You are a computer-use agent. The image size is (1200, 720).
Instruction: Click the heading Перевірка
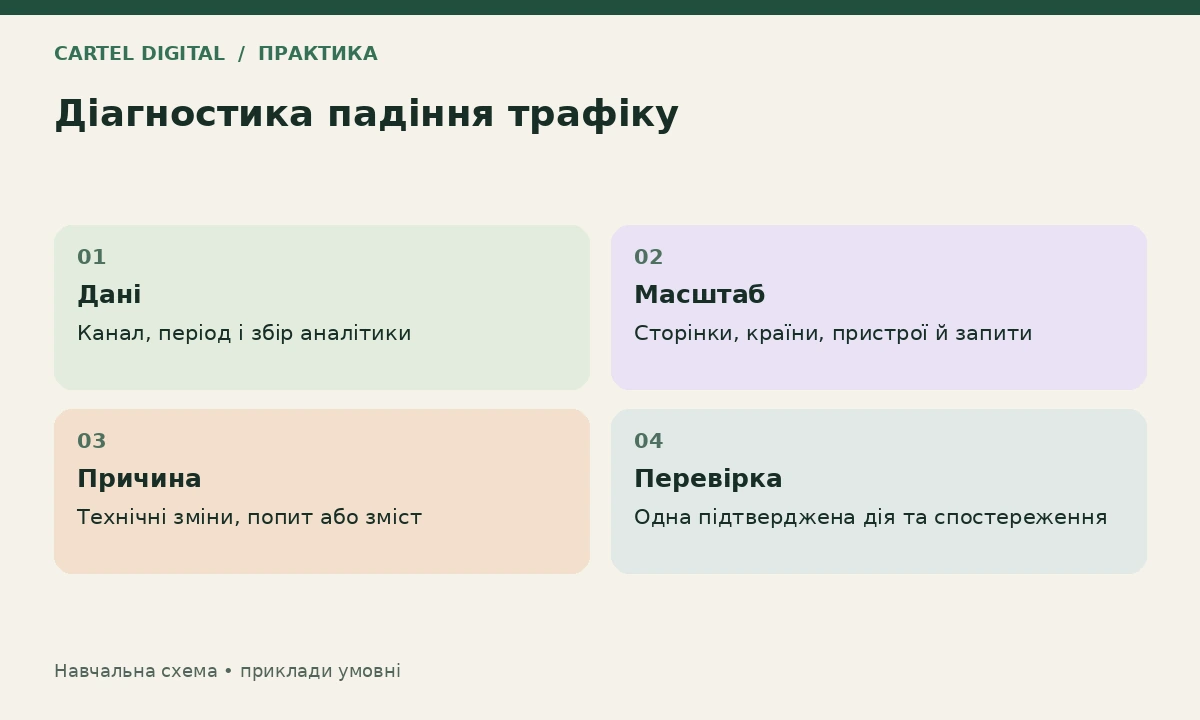pos(708,479)
